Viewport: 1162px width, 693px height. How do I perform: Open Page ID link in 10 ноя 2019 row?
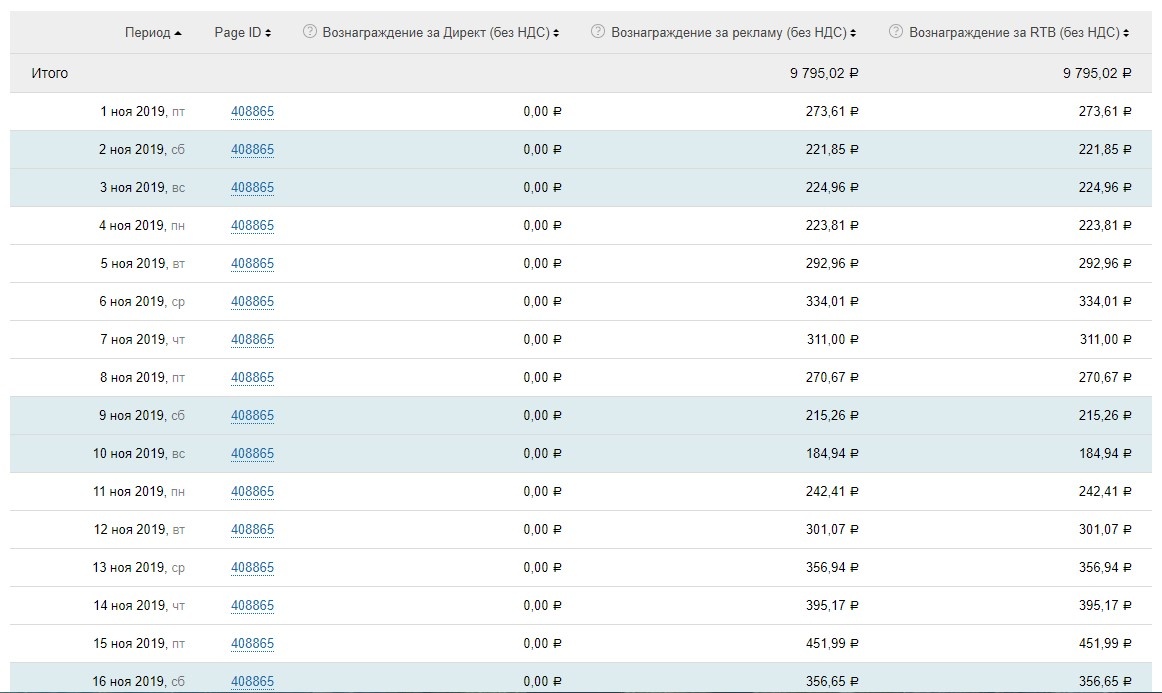(252, 454)
